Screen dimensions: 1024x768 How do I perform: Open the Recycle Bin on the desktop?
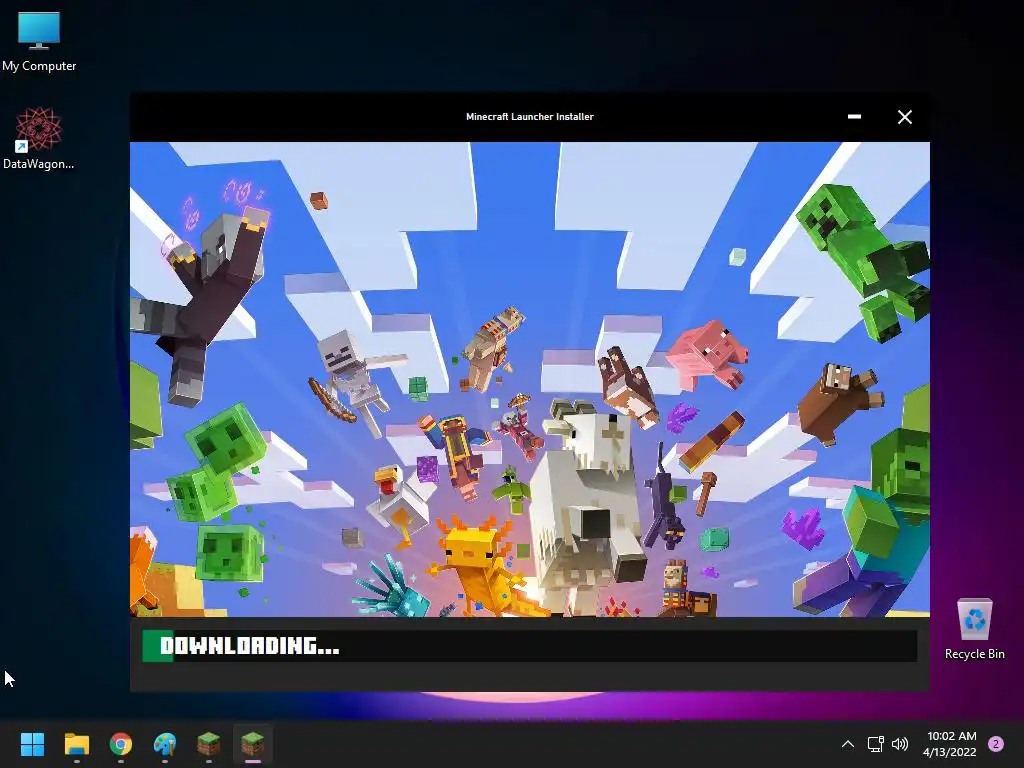tap(974, 629)
